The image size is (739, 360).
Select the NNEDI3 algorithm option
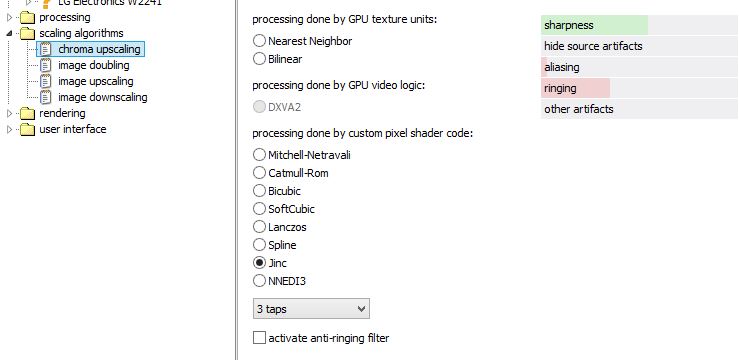(x=259, y=281)
